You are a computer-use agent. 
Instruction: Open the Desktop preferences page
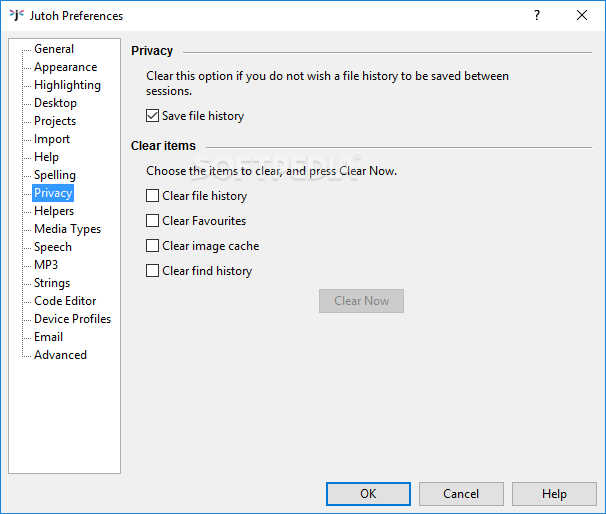click(x=55, y=103)
